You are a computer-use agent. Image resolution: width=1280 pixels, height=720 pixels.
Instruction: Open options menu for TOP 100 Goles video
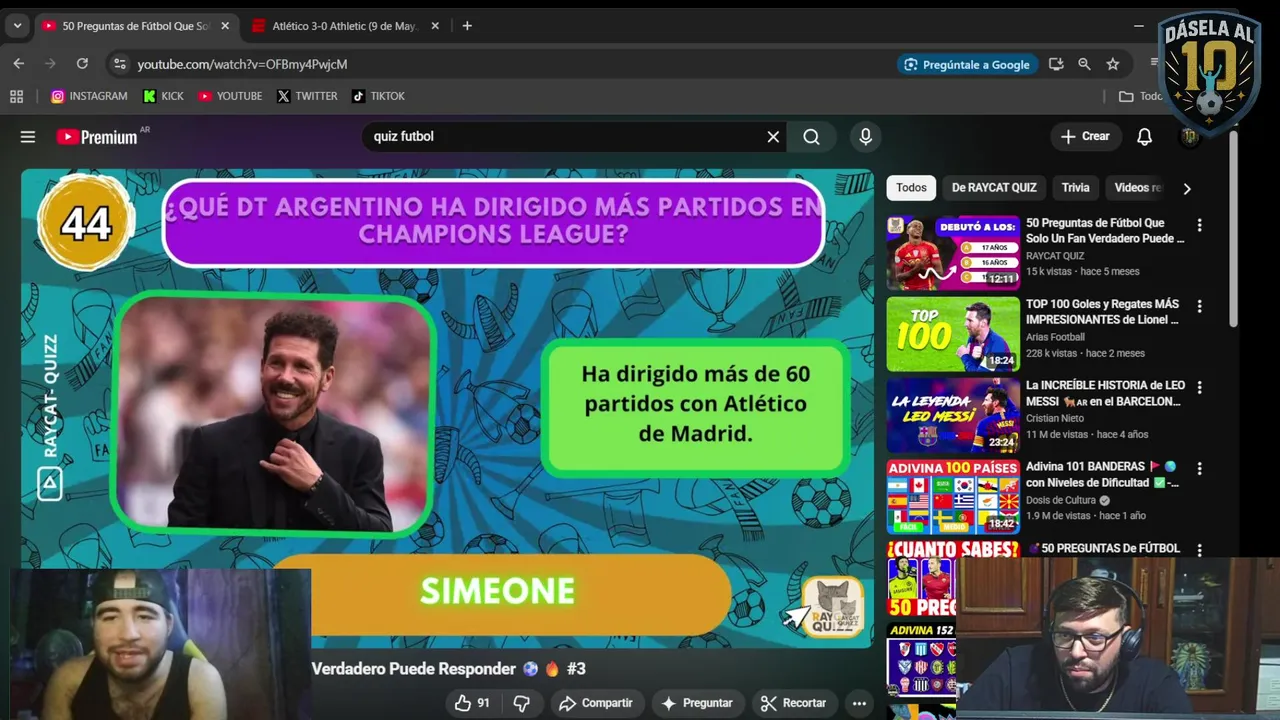[1199, 307]
